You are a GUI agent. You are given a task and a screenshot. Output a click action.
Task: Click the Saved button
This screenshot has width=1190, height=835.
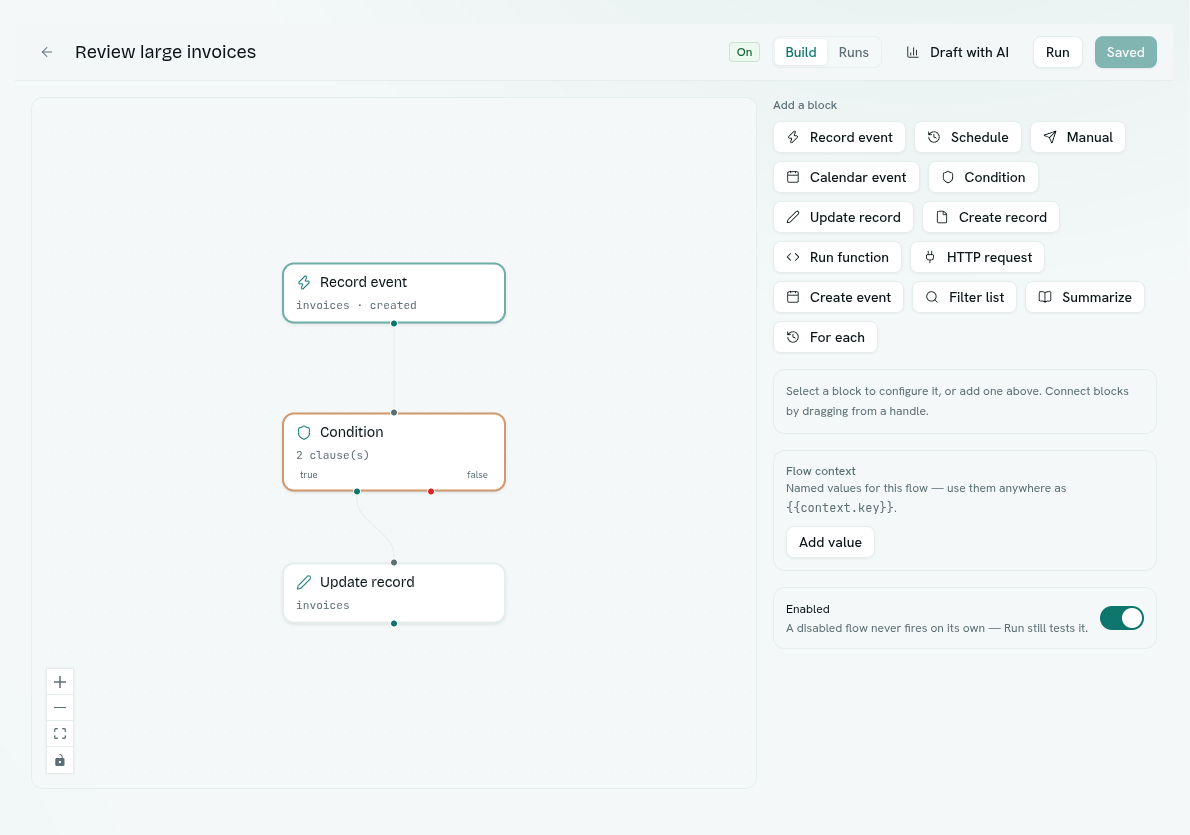coord(1125,52)
